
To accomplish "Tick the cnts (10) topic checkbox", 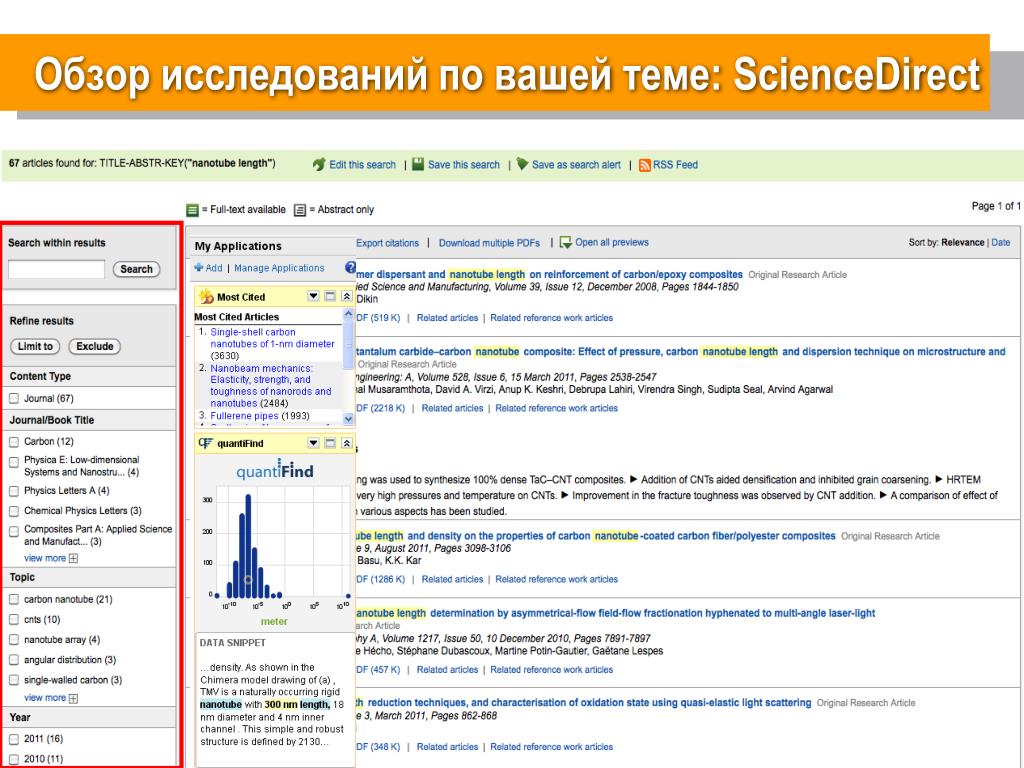I will tap(14, 619).
